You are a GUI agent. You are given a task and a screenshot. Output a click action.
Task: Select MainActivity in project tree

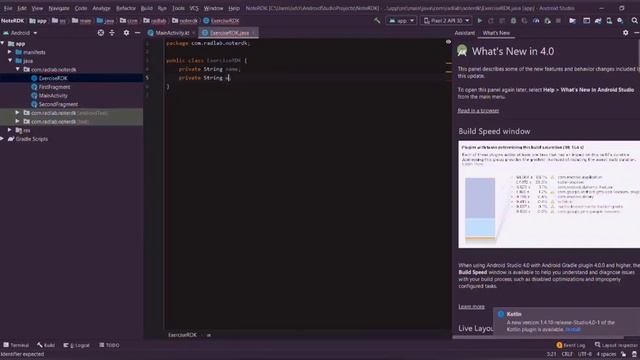point(53,96)
